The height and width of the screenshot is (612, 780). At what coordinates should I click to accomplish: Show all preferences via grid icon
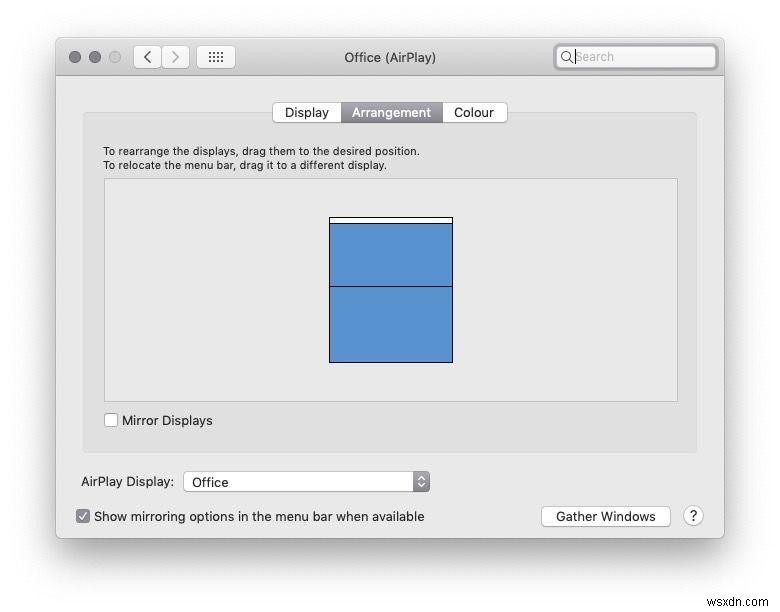tap(216, 57)
